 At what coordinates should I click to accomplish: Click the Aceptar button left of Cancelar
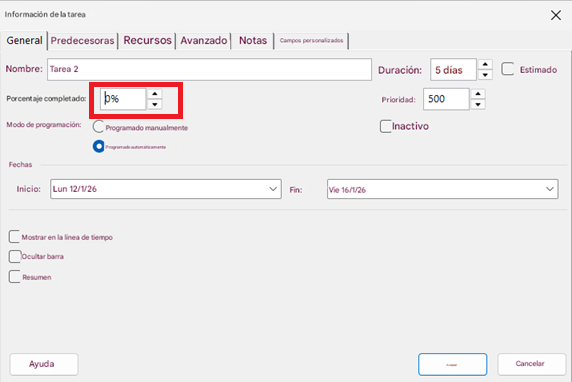452,364
